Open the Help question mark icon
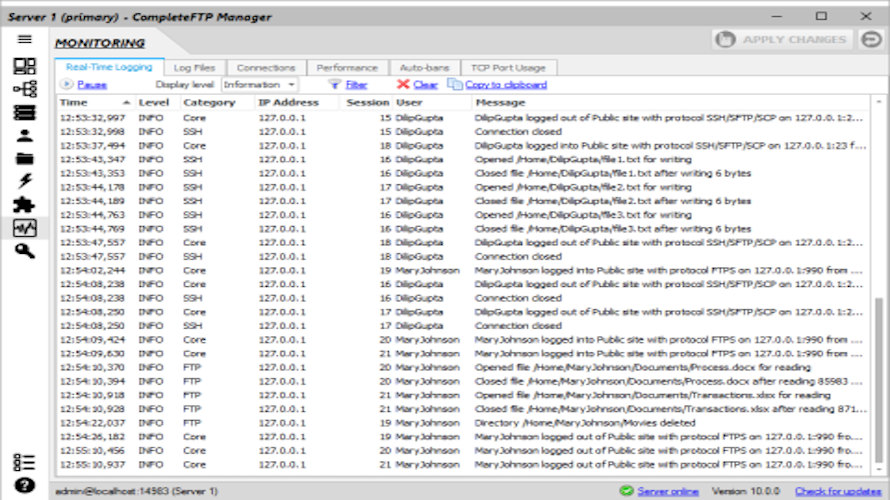890x500 pixels. coord(24,487)
